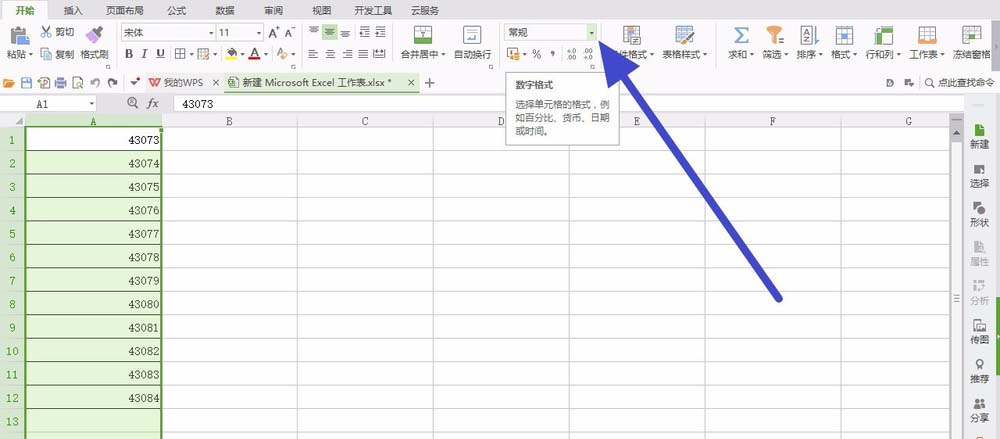
Task: Click the print preview icon
Action: 78,83
